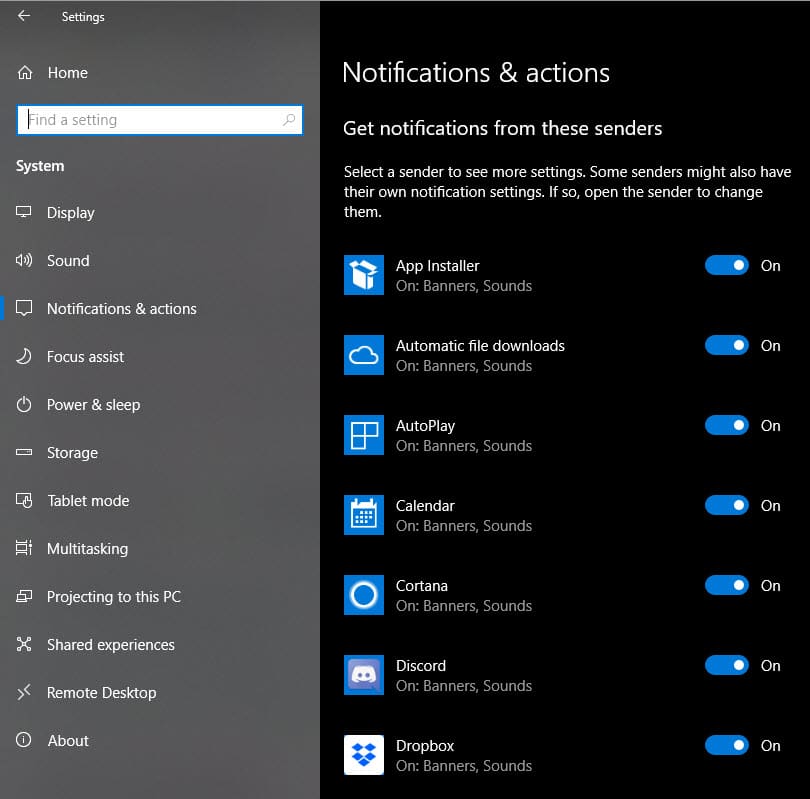Switch off Dropbox notifications toggle

pos(726,745)
